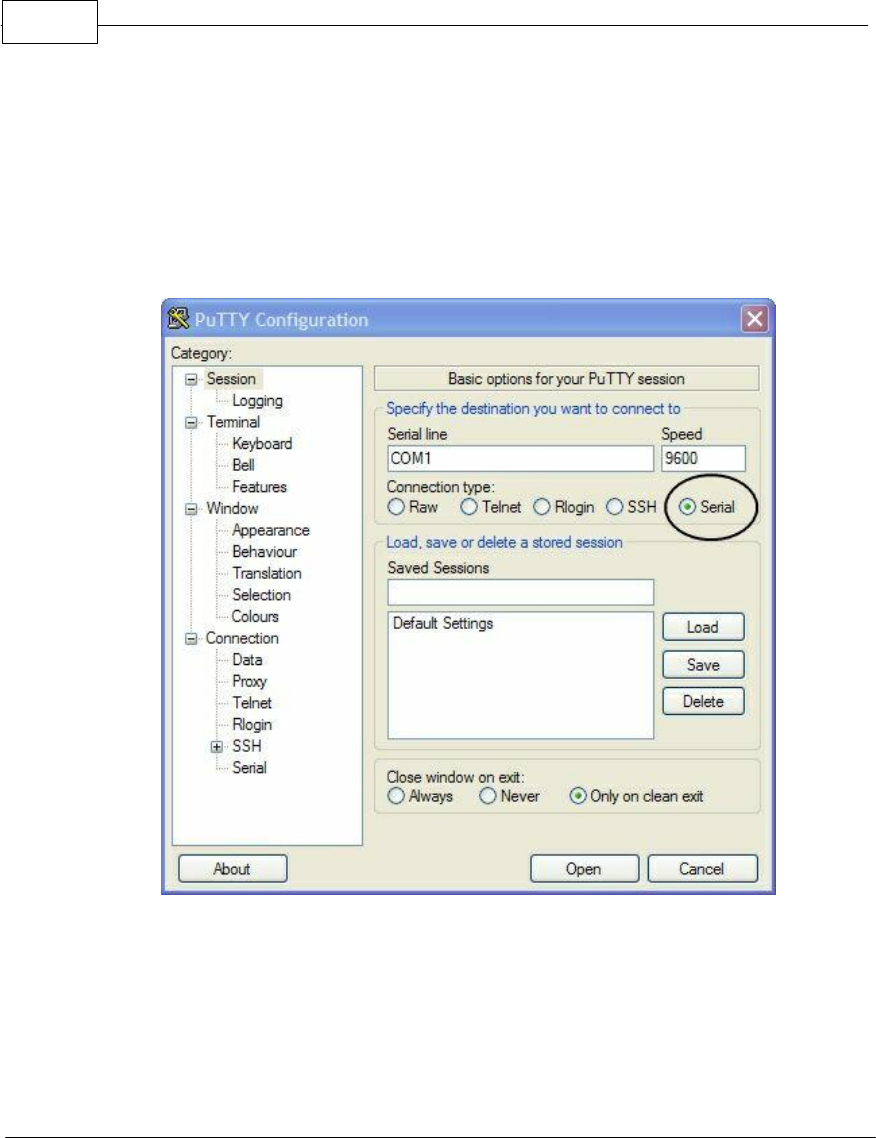Screen dimensions: 876x1138
Task: Open the Colours category
Action: pyautogui.click(x=255, y=616)
